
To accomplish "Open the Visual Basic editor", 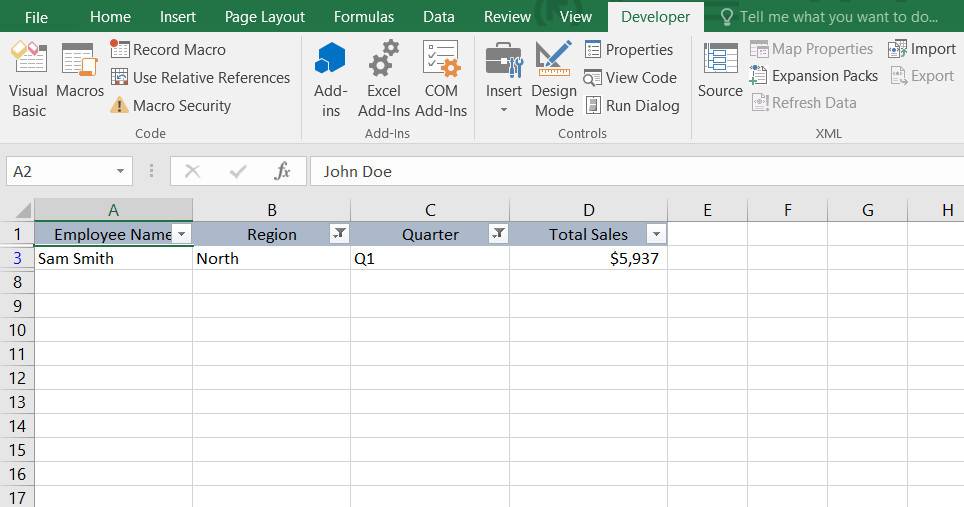I will [x=28, y=80].
